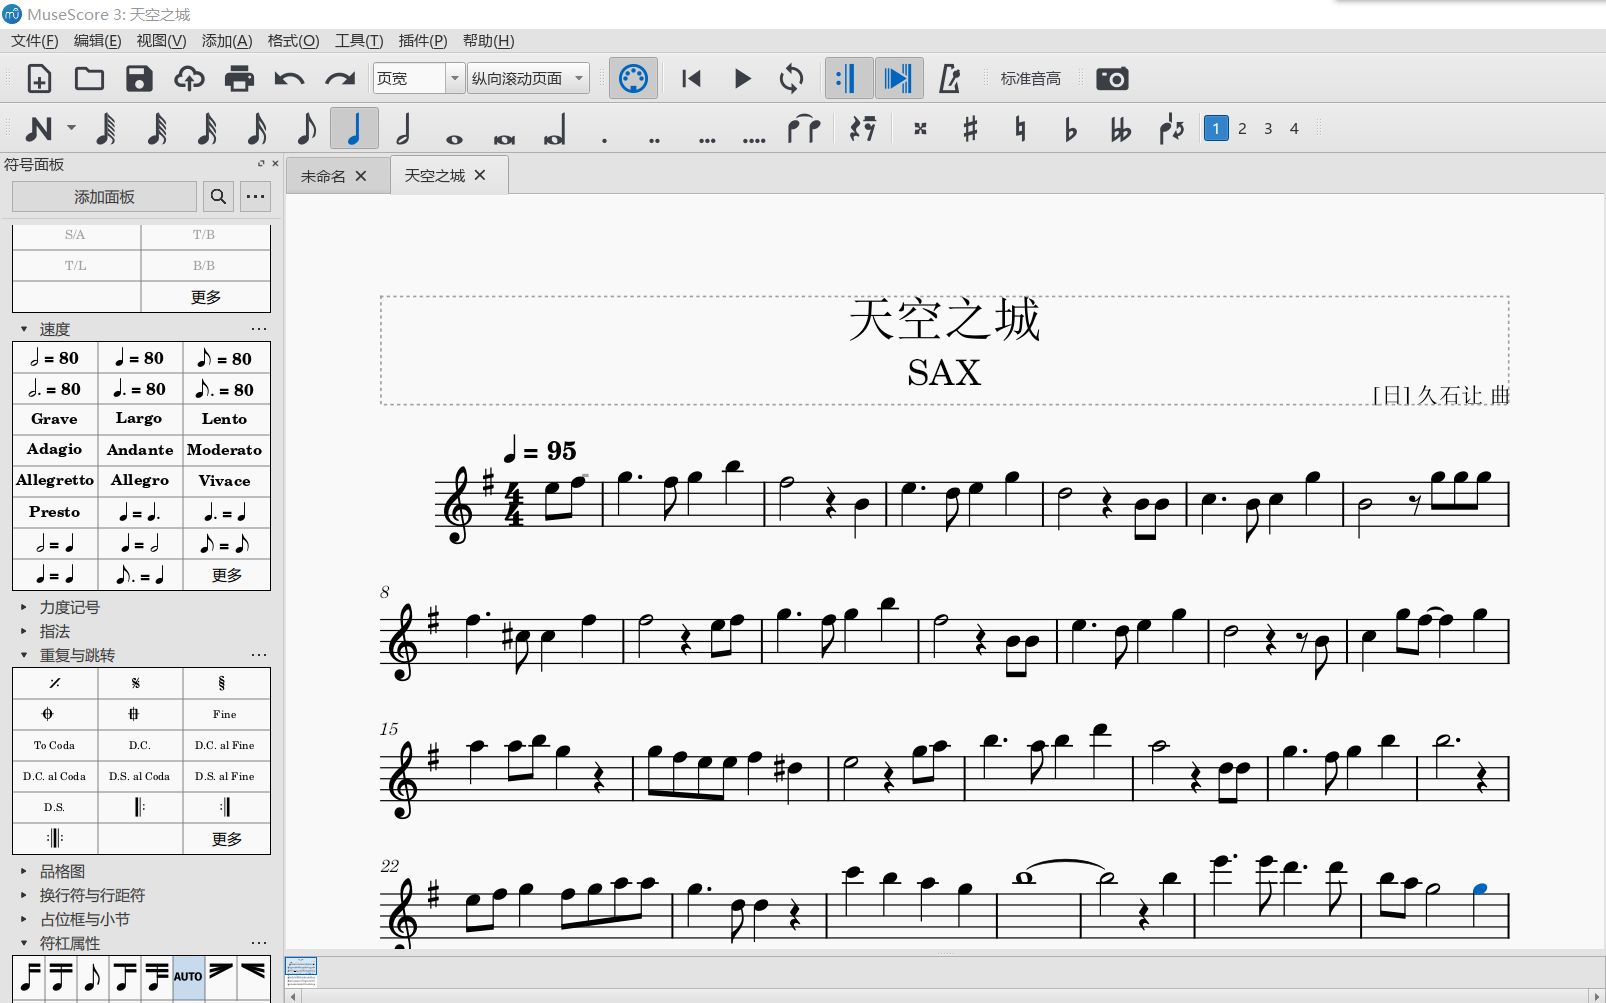Open the 编辑 menu
Screen dimensions: 1606x1003
(97, 40)
